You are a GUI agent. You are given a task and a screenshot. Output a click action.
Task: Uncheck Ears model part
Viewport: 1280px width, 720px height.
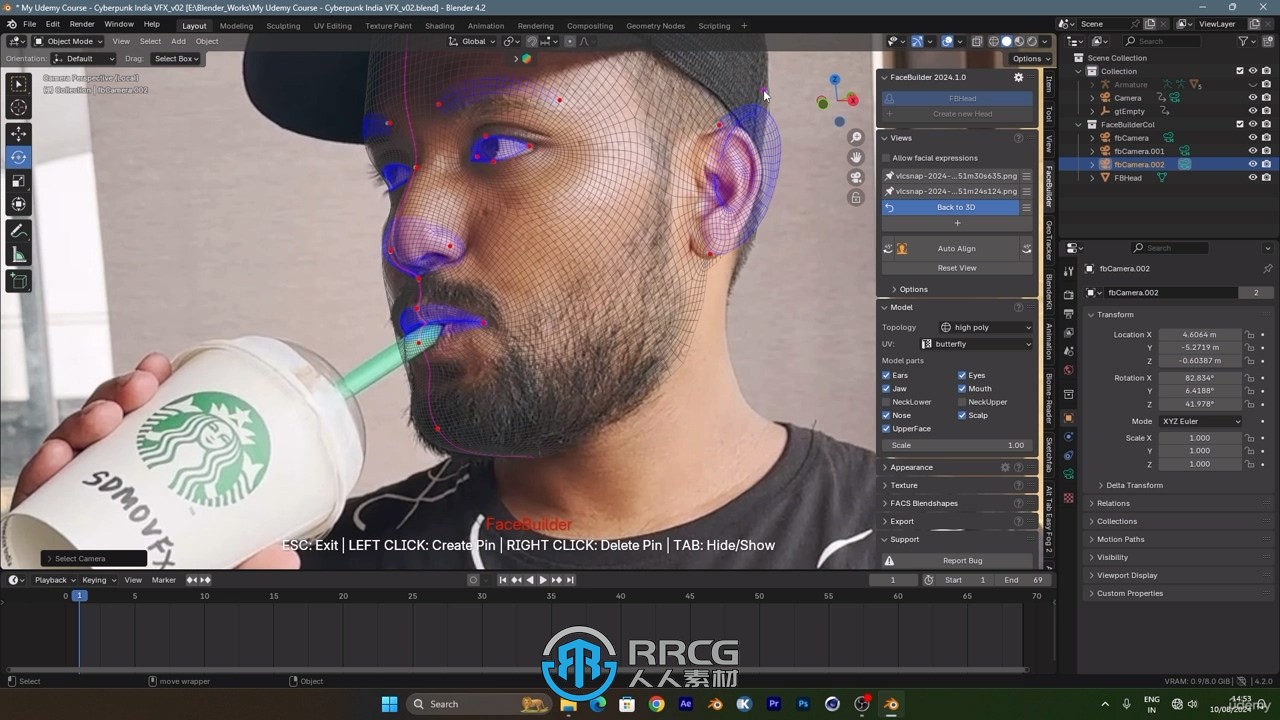tap(886, 375)
